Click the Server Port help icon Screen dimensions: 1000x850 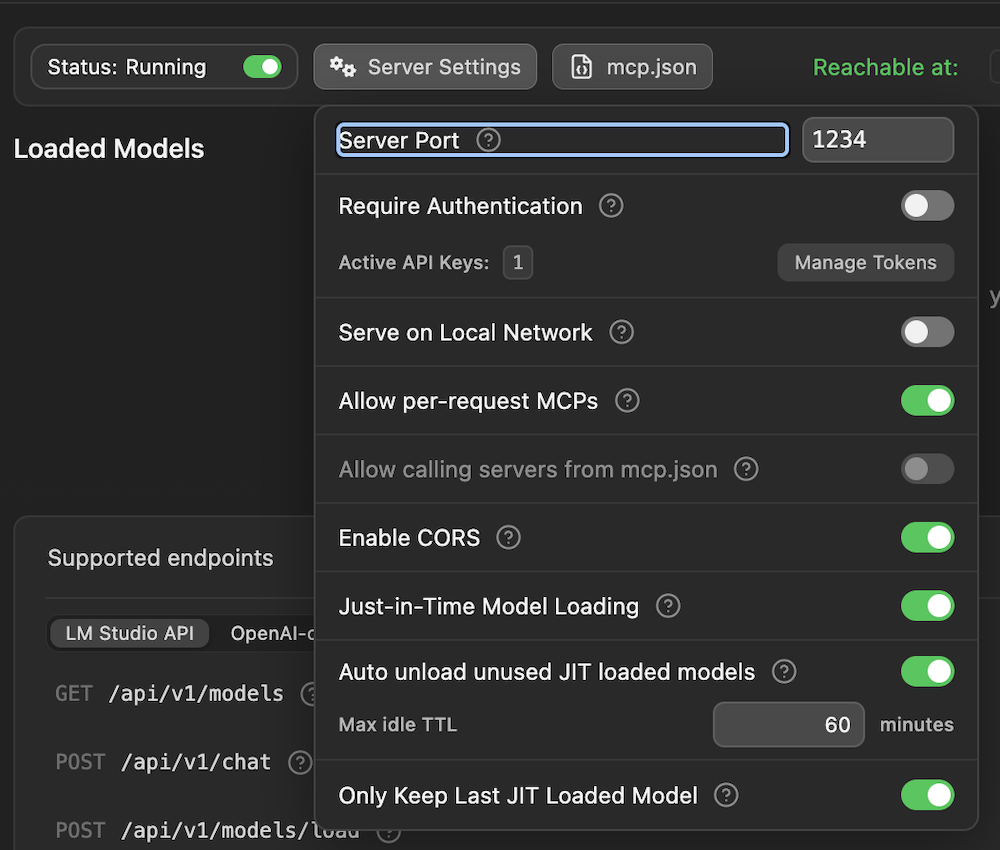tap(489, 140)
